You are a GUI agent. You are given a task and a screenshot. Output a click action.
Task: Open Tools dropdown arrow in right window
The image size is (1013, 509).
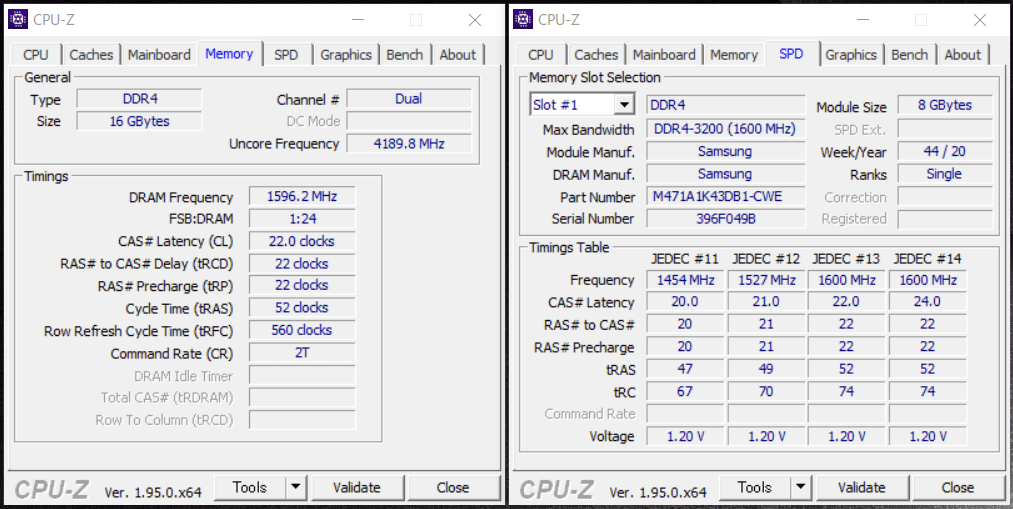tap(801, 488)
